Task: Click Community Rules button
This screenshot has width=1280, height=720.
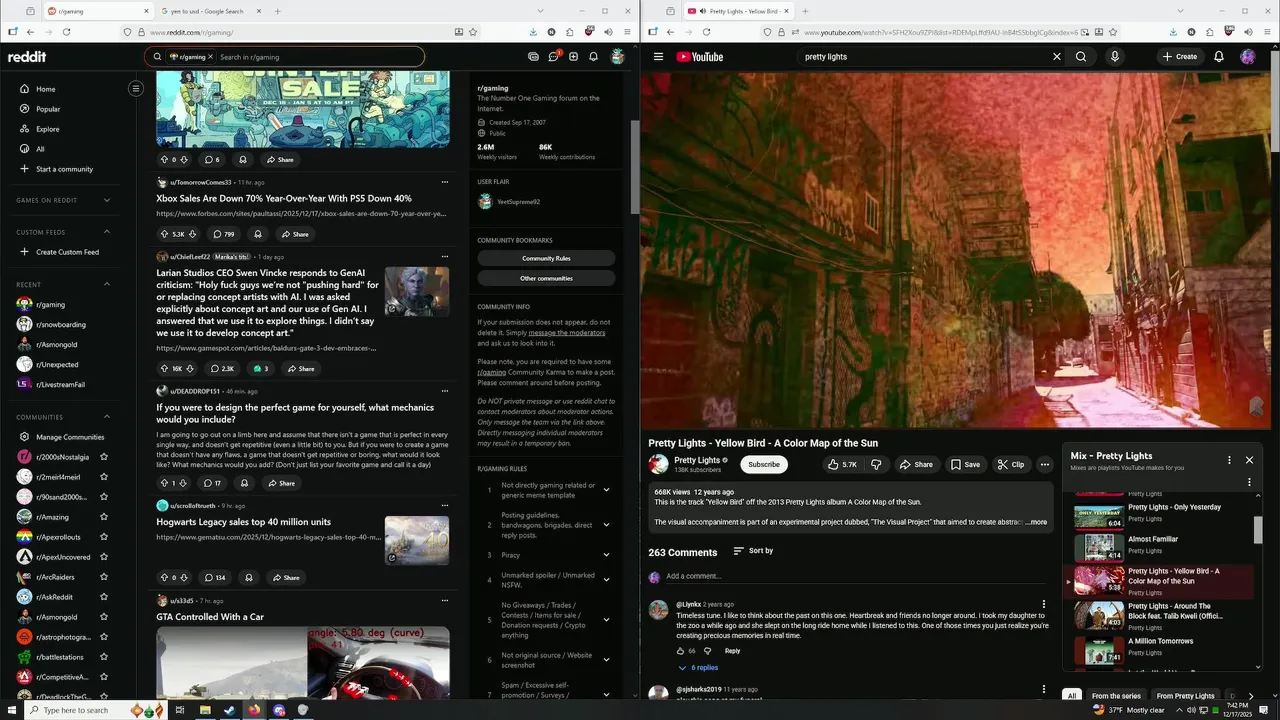Action: click(x=546, y=258)
